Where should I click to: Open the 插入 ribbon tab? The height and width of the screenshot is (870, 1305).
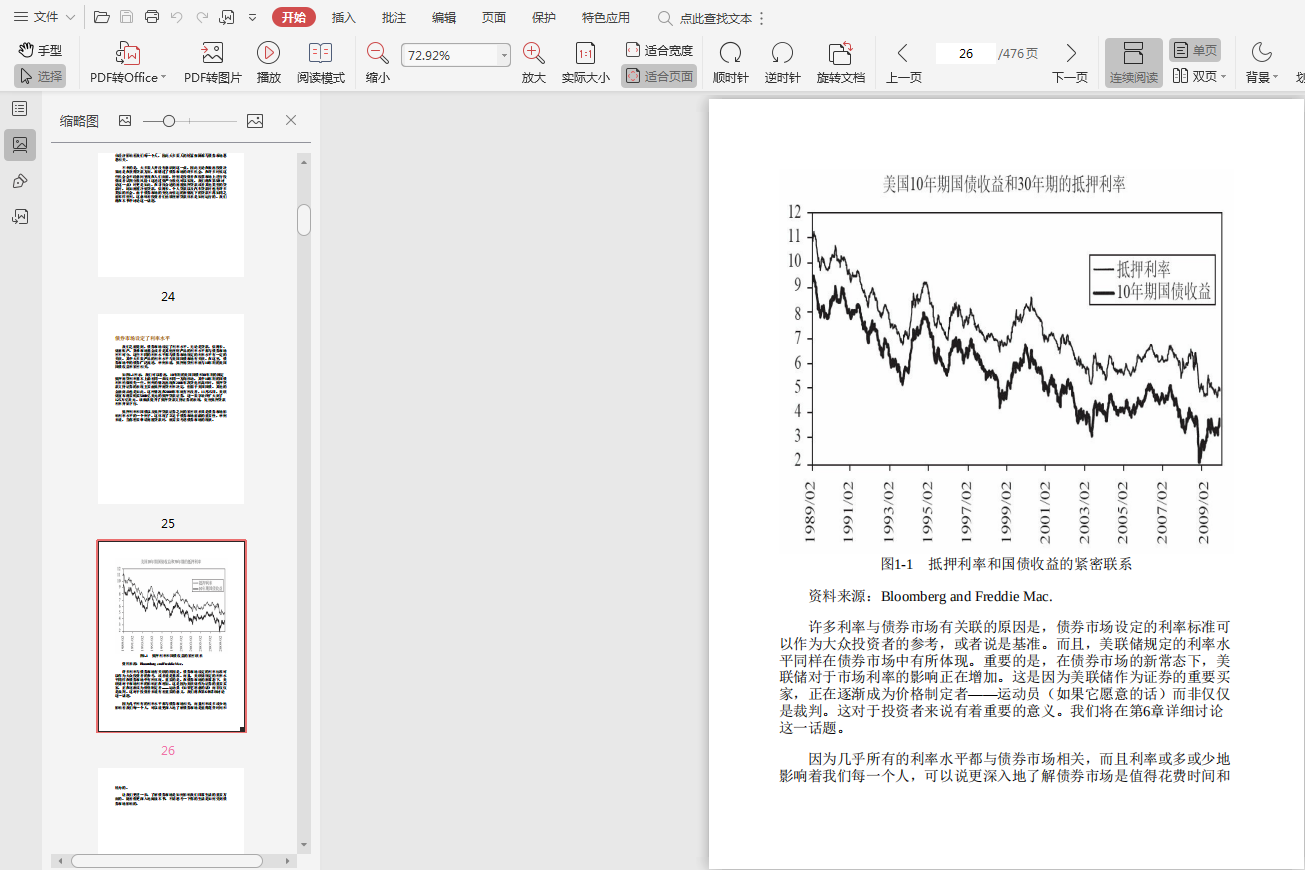tap(344, 17)
